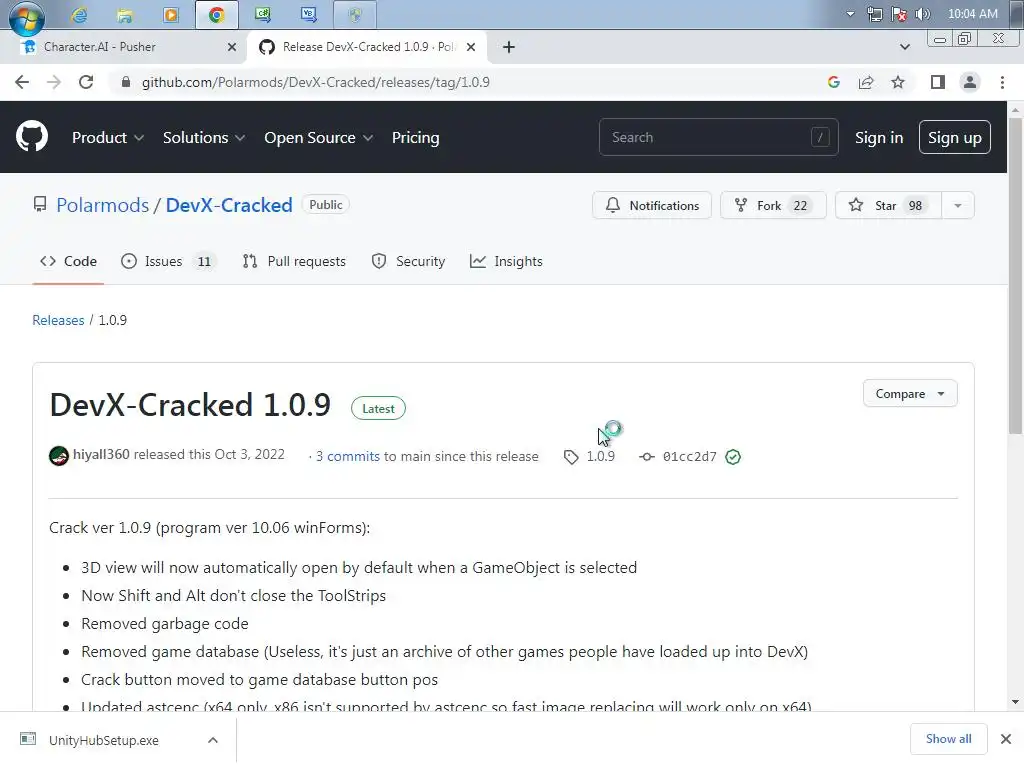The image size is (1024, 768).
Task: Go to the Releases breadcrumb link
Action: coord(58,320)
